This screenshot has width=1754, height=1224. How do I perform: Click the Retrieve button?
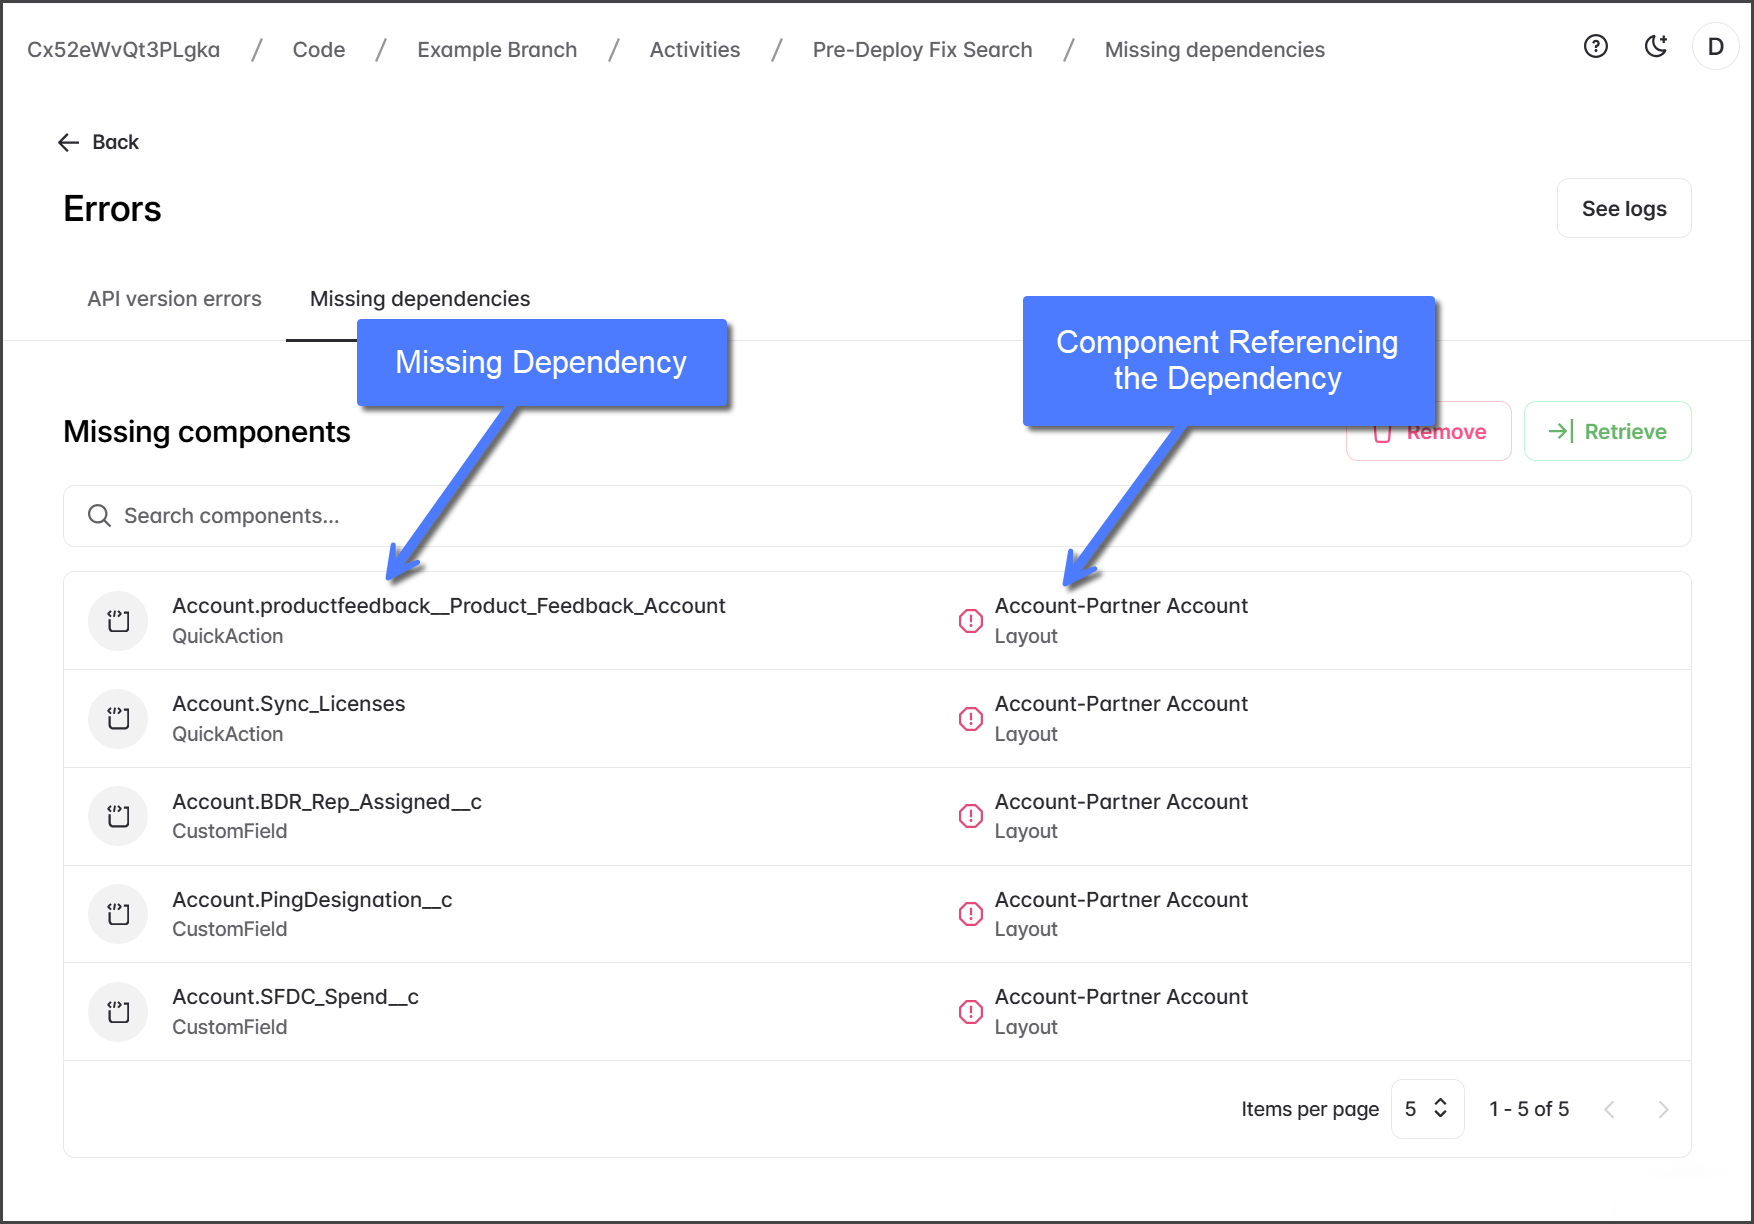tap(1607, 432)
